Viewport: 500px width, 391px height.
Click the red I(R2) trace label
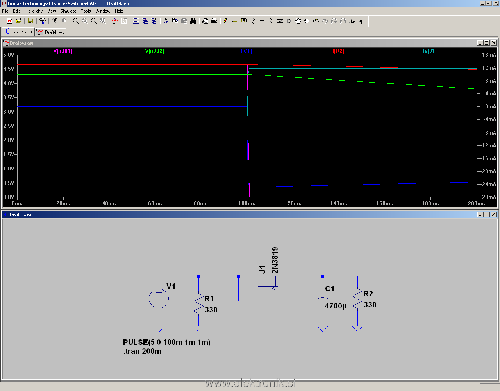tap(338, 51)
